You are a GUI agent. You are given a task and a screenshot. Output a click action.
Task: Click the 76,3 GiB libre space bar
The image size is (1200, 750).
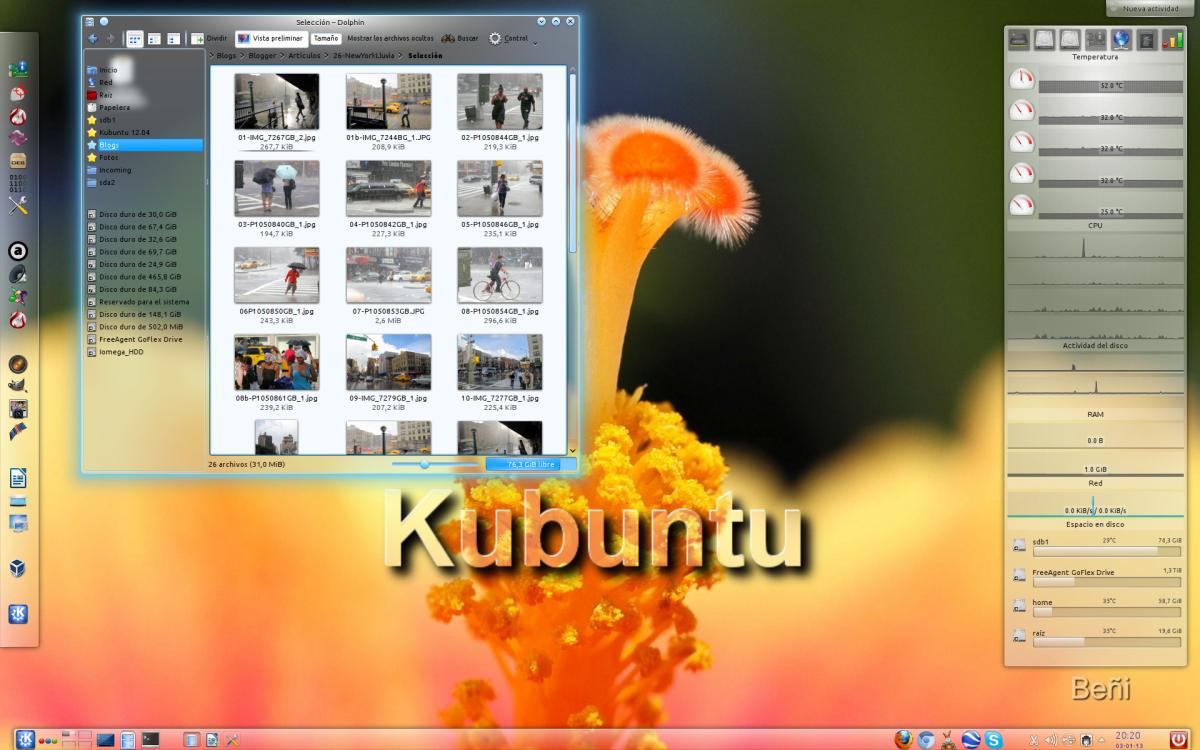(531, 464)
